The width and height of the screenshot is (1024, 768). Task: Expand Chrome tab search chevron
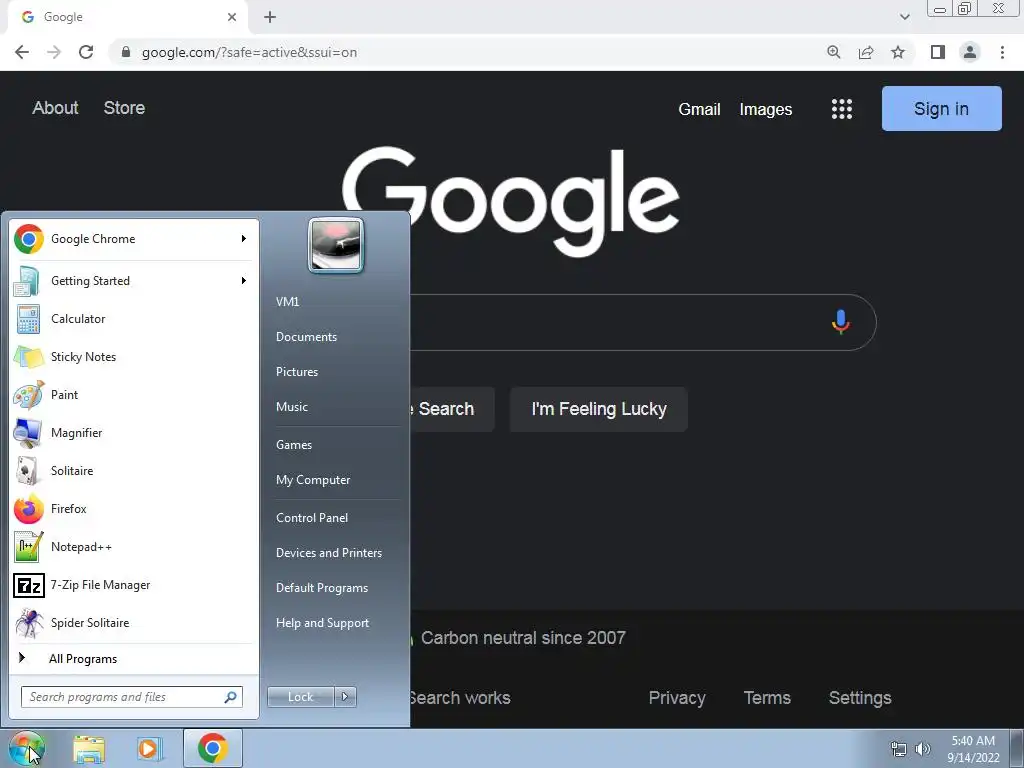pyautogui.click(x=904, y=17)
